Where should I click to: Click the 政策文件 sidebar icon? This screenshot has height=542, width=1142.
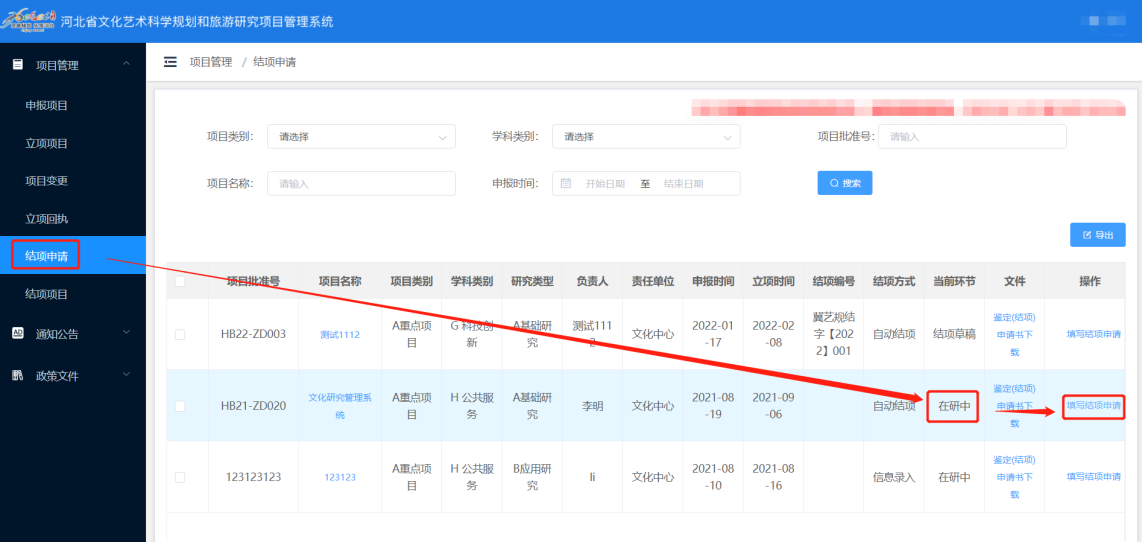coord(17,375)
